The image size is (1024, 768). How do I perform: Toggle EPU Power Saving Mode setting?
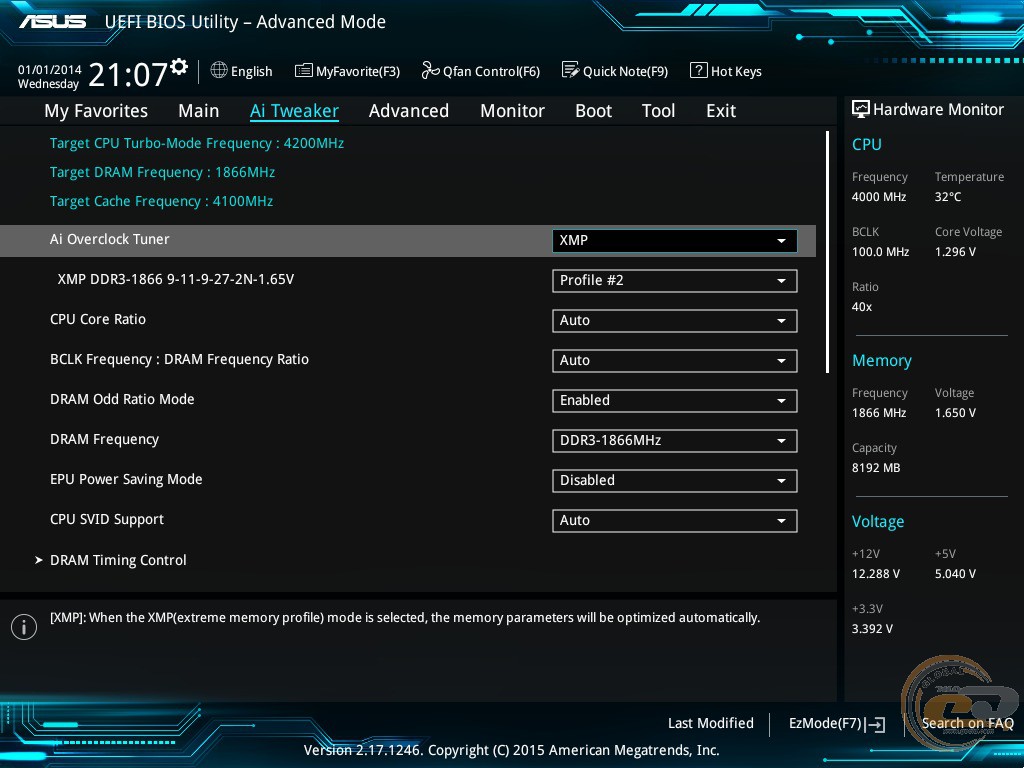click(x=674, y=481)
